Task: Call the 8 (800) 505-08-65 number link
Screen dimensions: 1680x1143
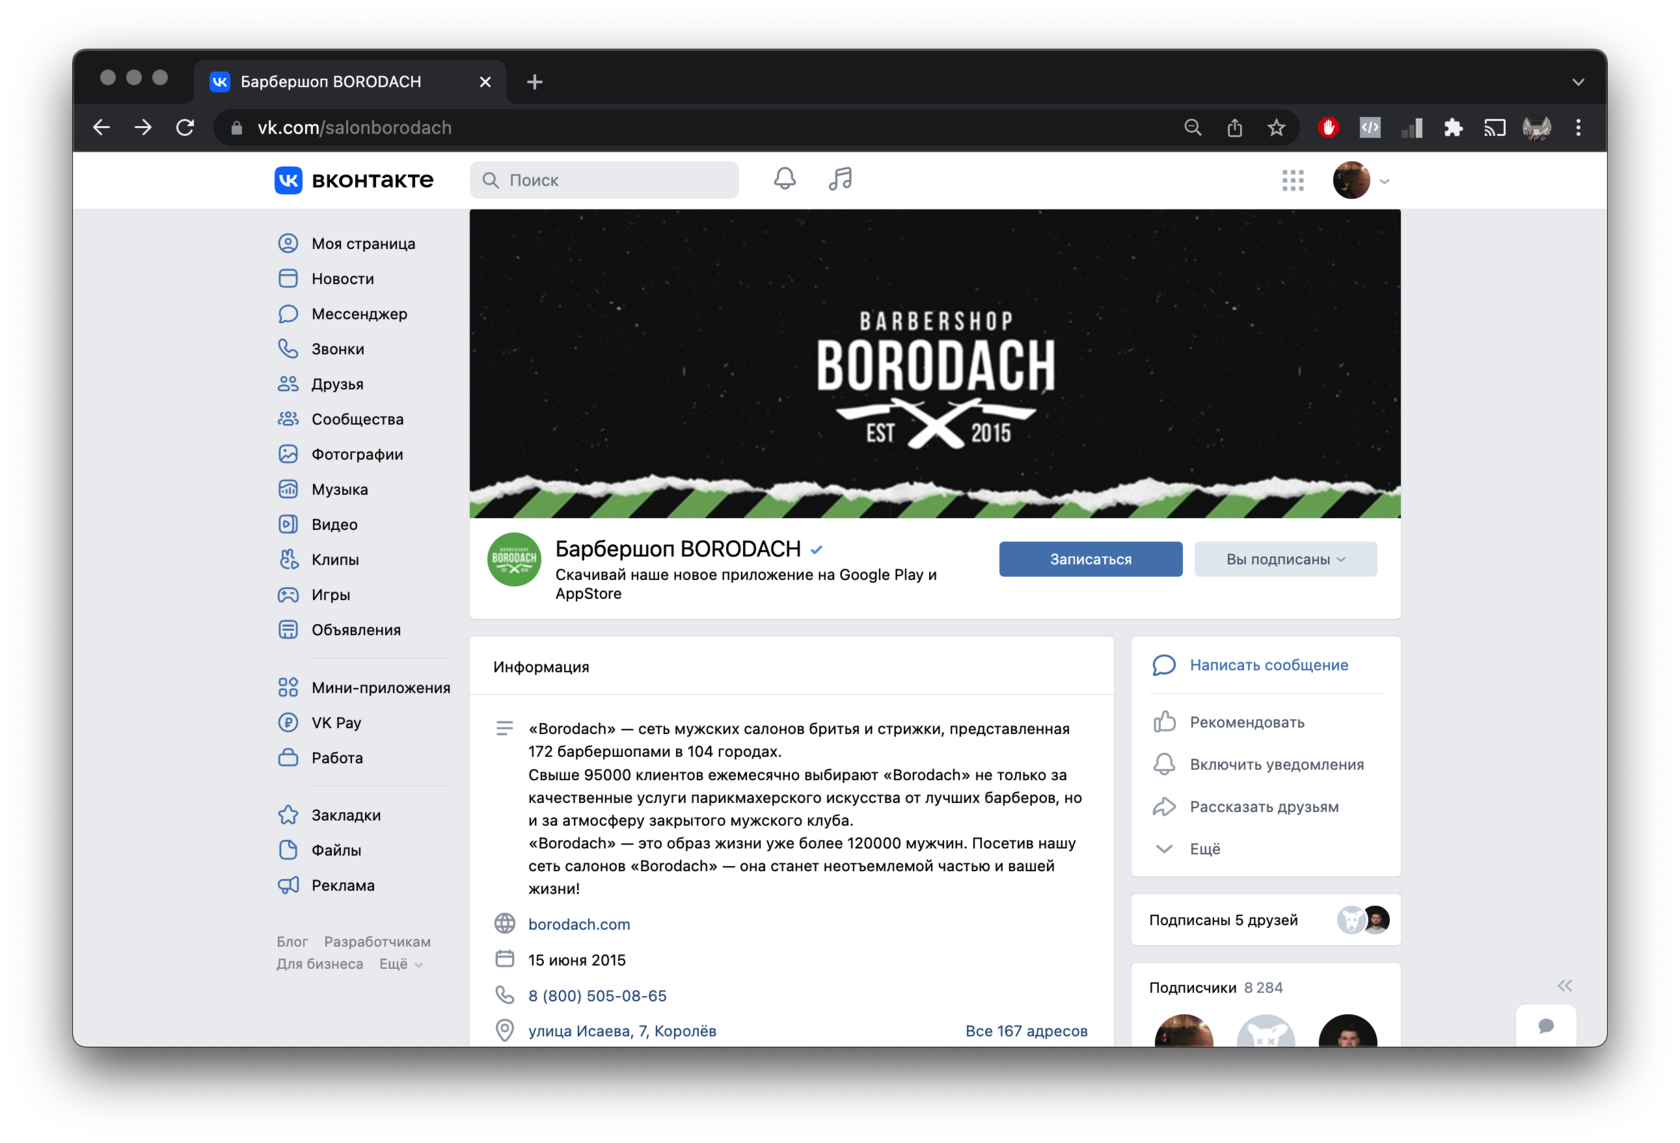Action: [x=597, y=996]
